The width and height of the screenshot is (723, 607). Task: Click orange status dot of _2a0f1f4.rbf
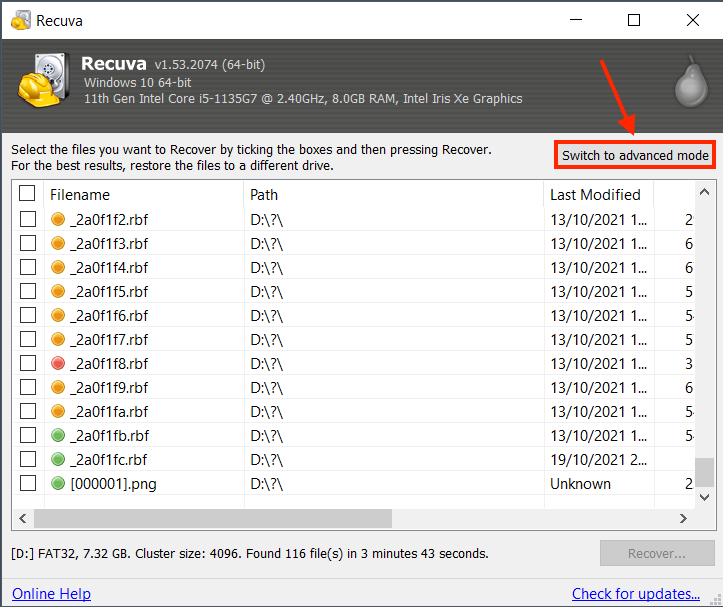click(58, 267)
